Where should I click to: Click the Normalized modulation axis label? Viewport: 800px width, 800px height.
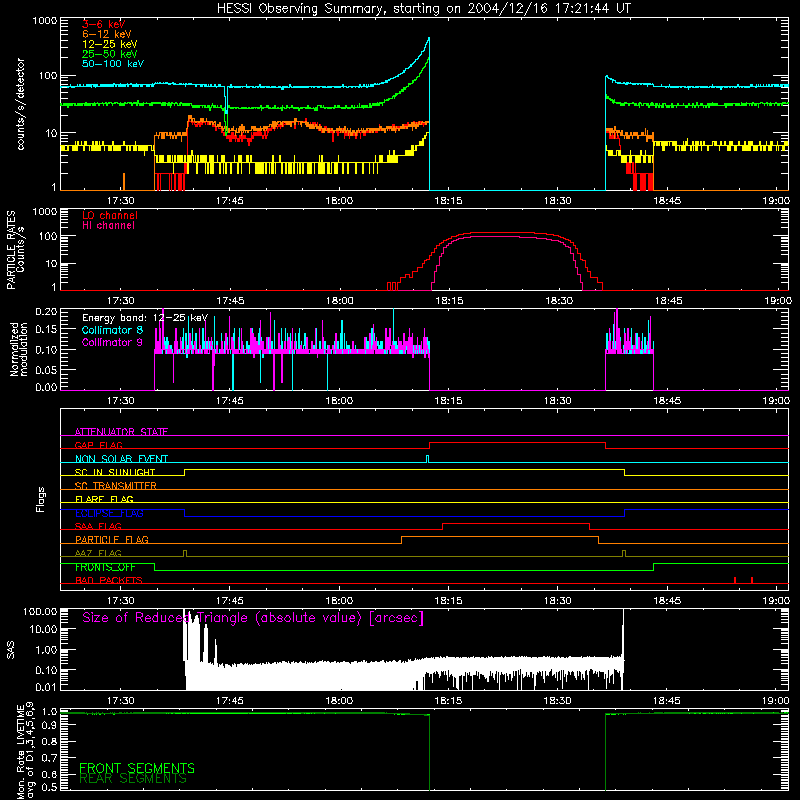pyautogui.click(x=19, y=349)
